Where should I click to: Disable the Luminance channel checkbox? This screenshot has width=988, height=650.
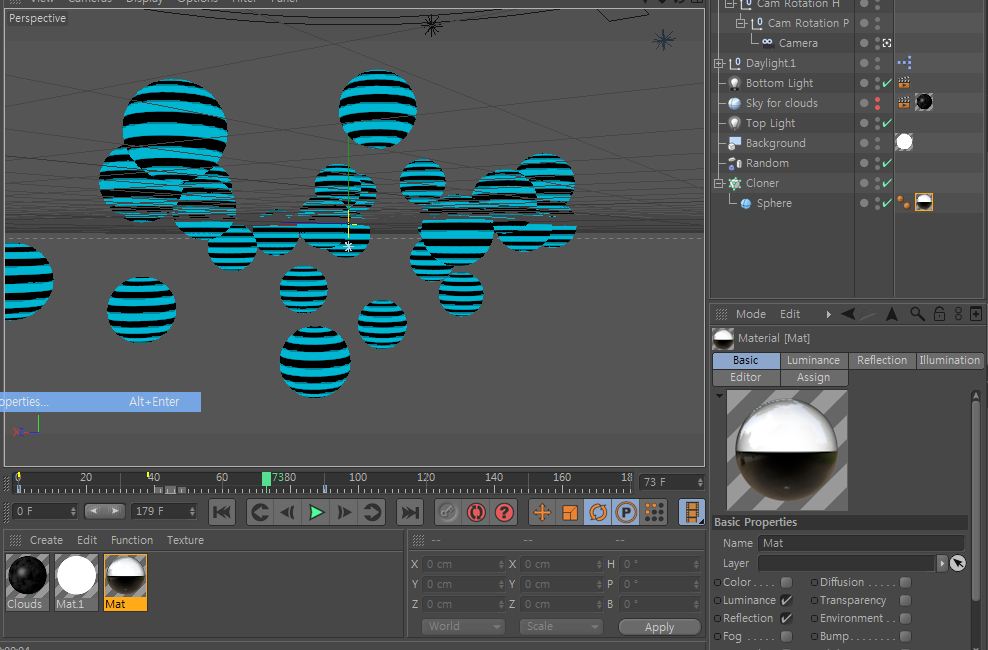pos(786,600)
